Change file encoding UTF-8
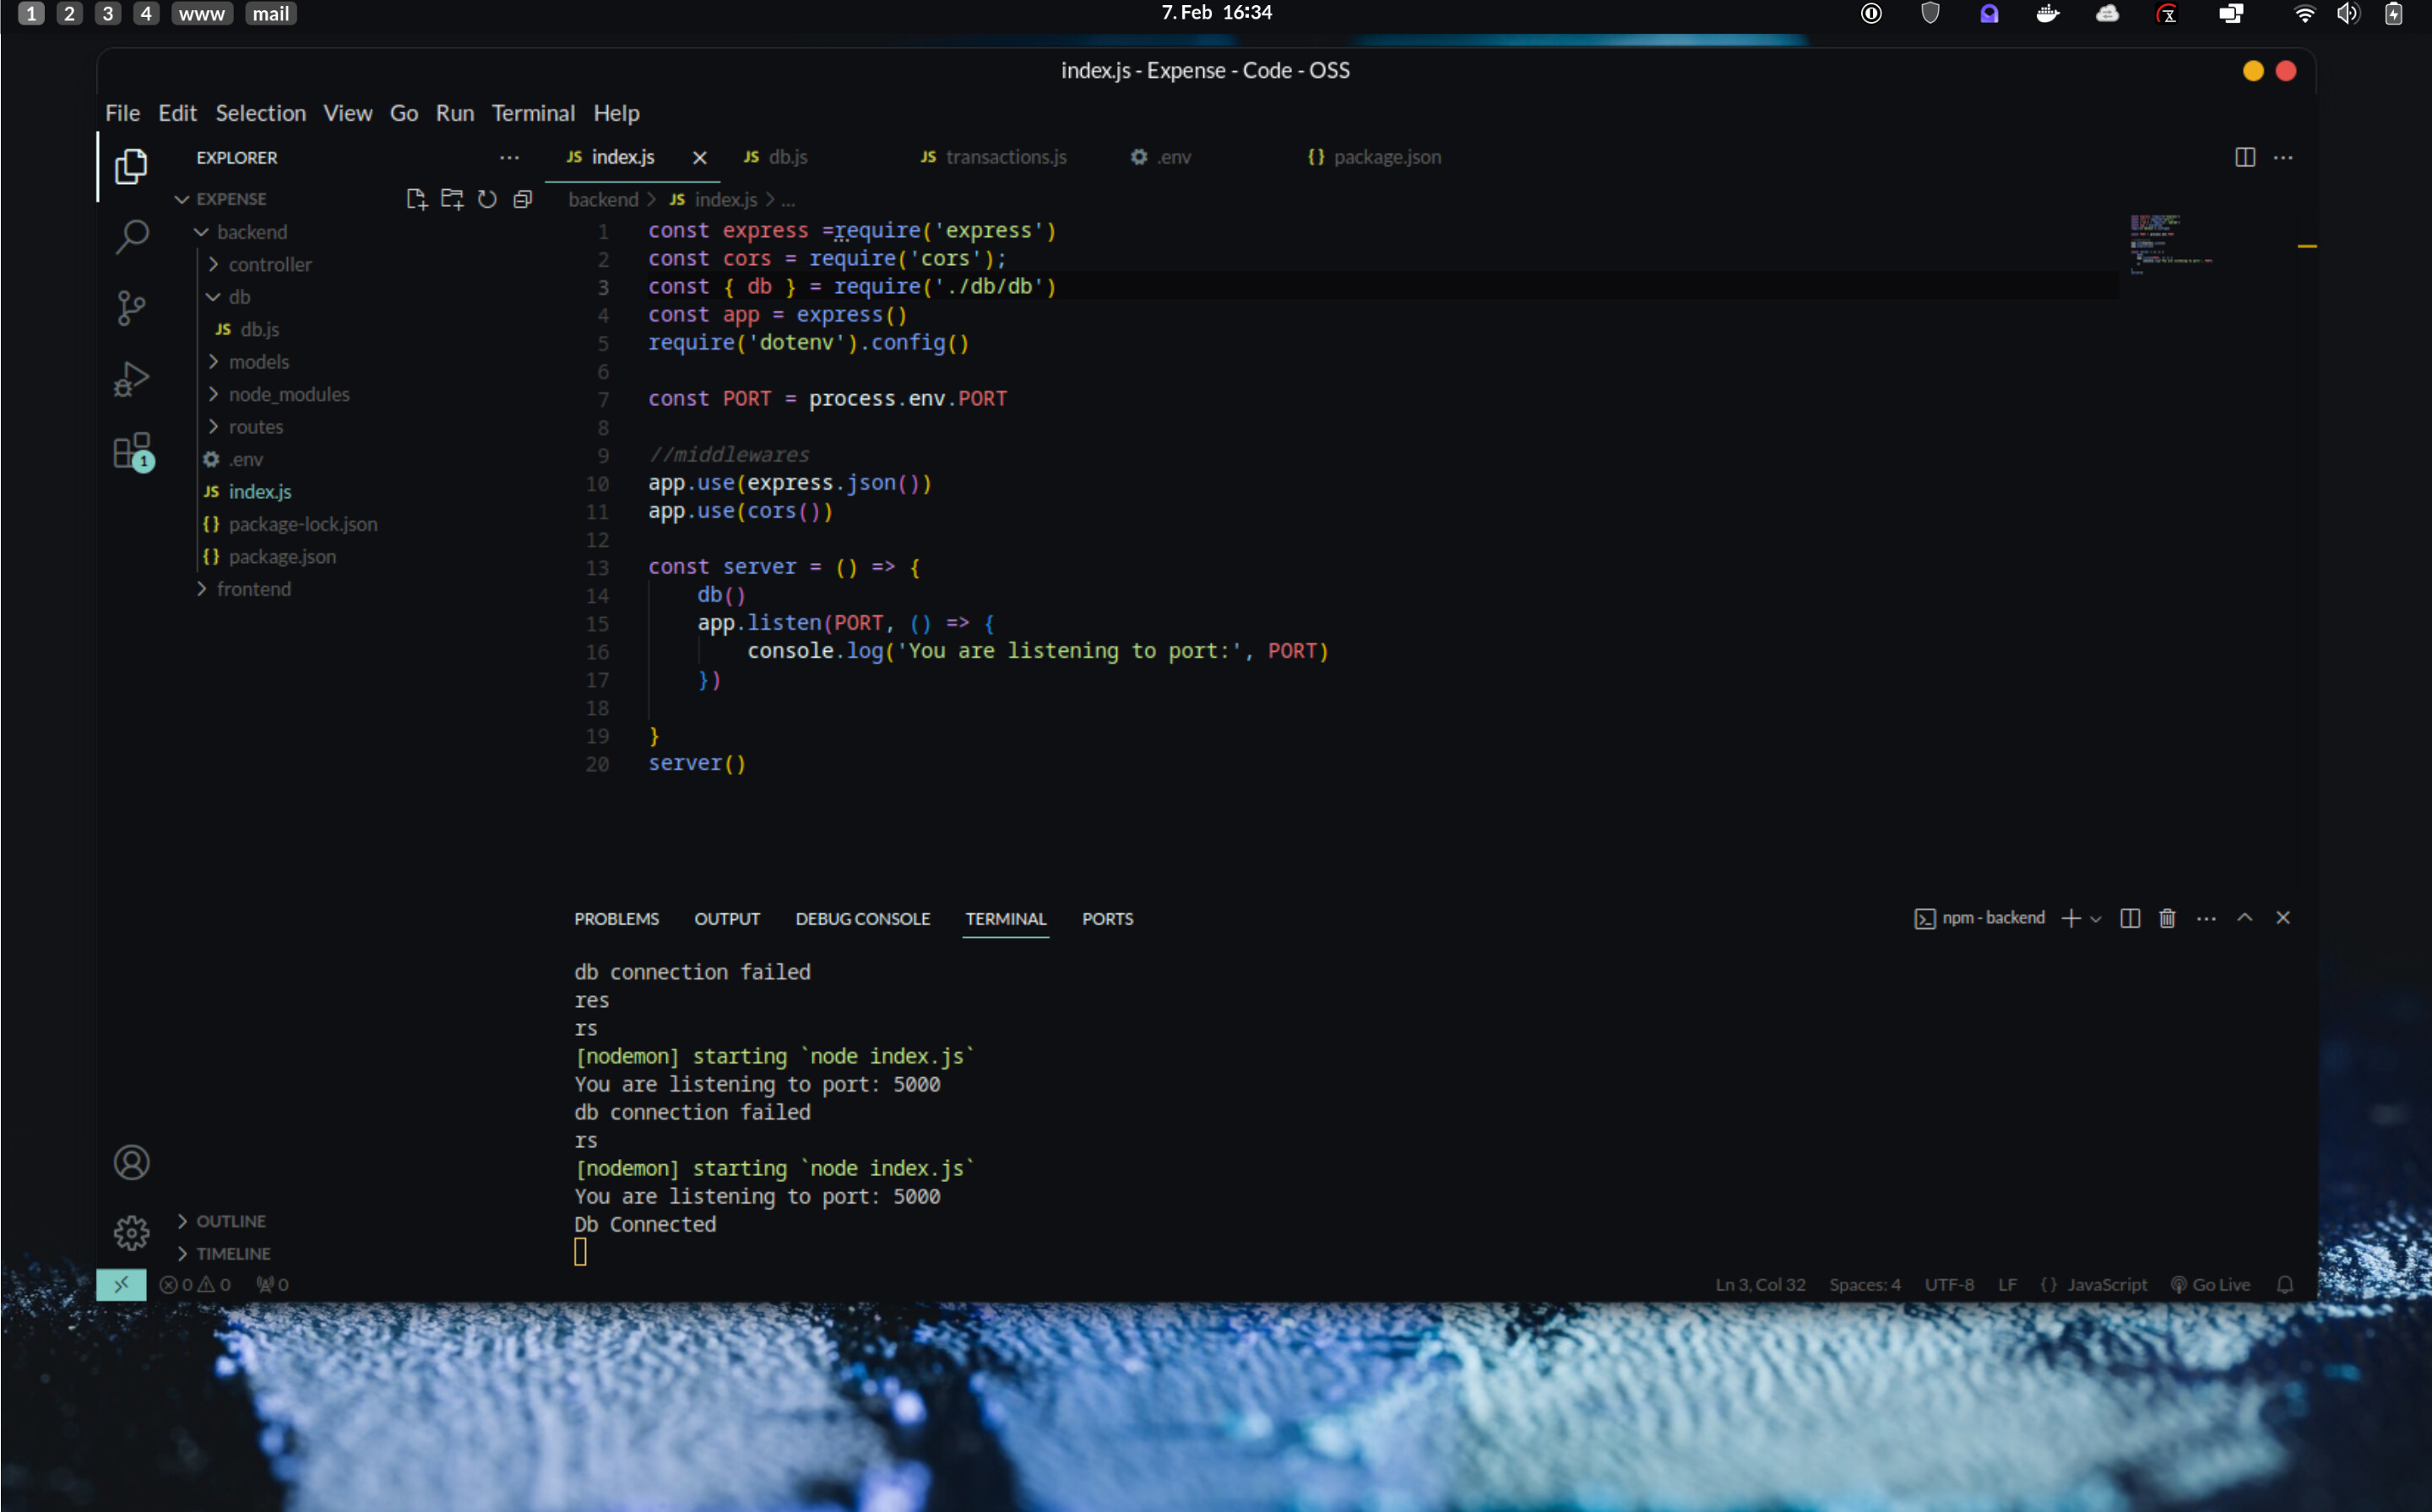The height and width of the screenshot is (1512, 2432). 1949,1284
